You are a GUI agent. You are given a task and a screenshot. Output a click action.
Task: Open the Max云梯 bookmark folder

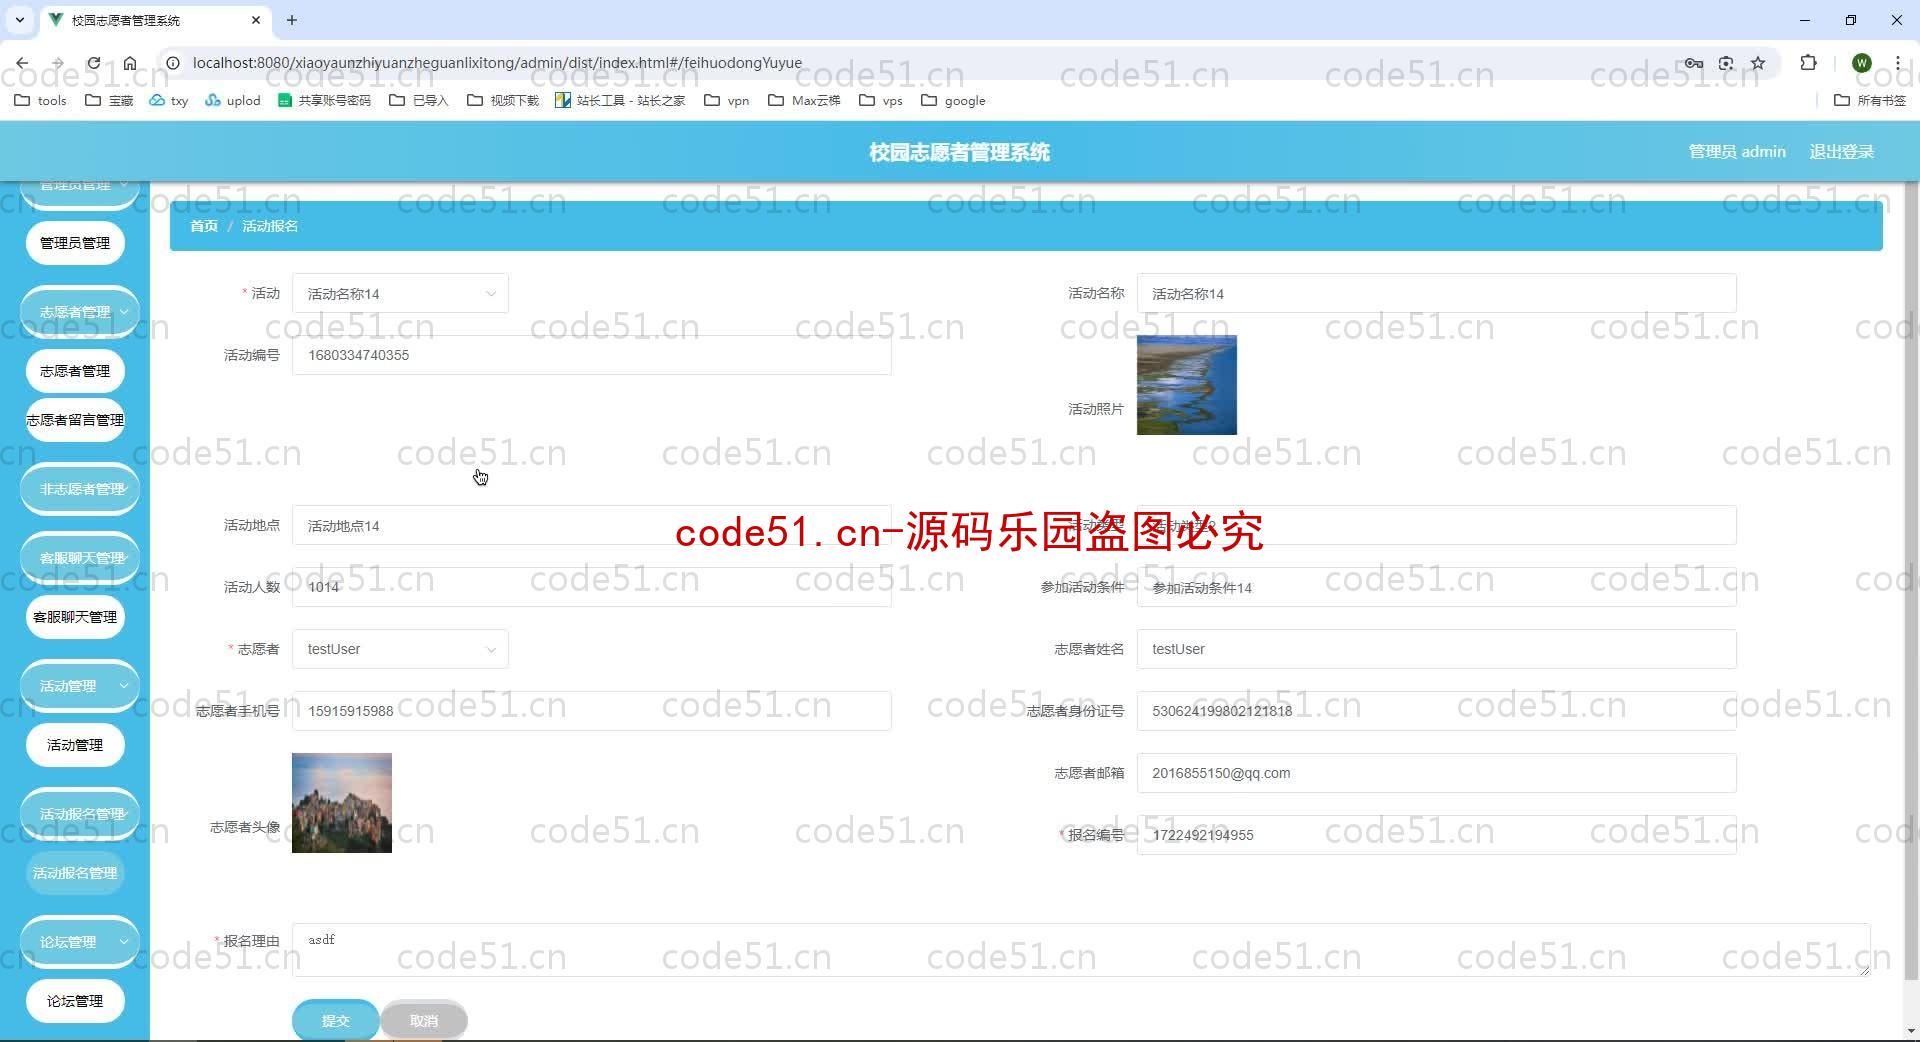click(x=804, y=100)
